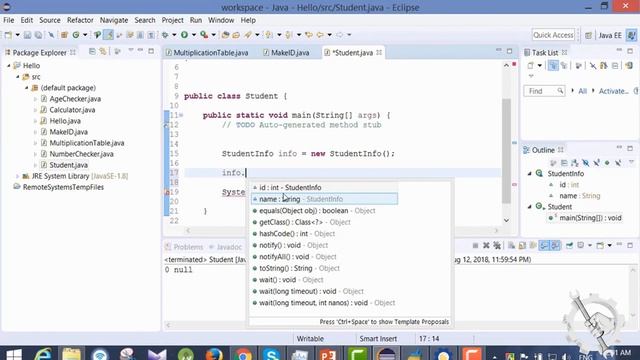
Task: Click editor vertical scrollbar thumb
Action: (x=506, y=151)
